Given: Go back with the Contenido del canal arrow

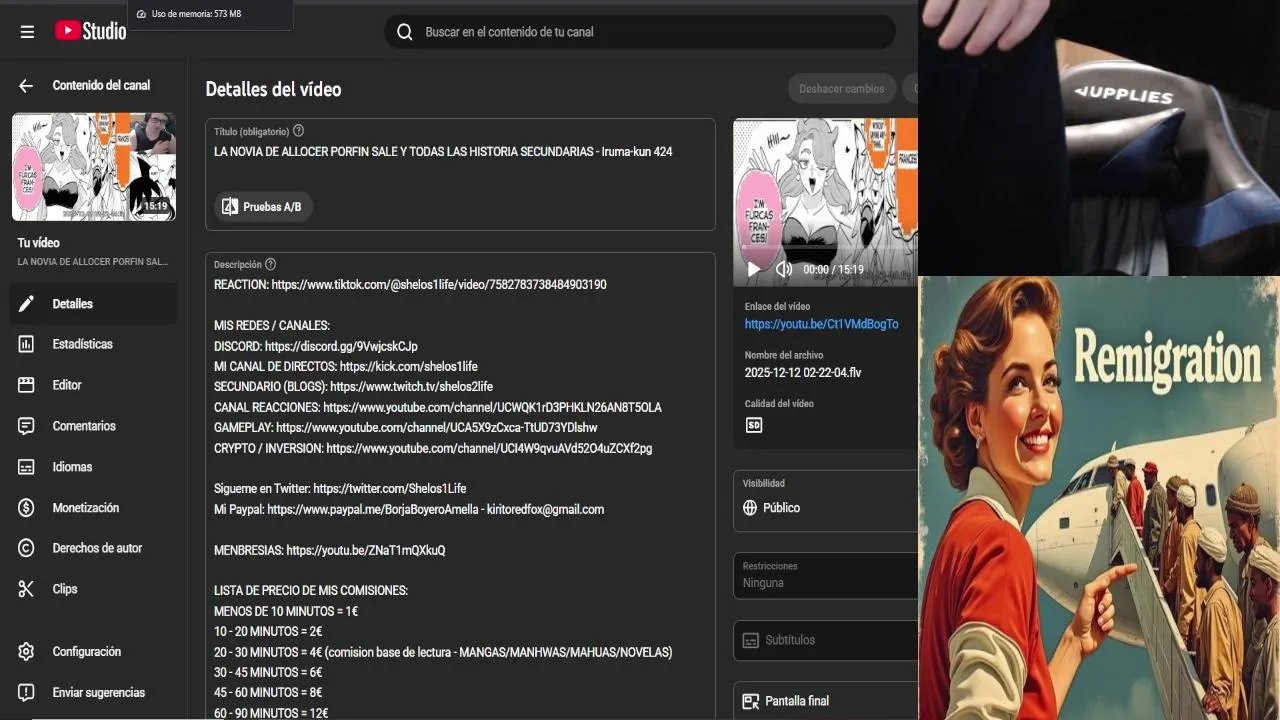Looking at the screenshot, I should [x=26, y=86].
